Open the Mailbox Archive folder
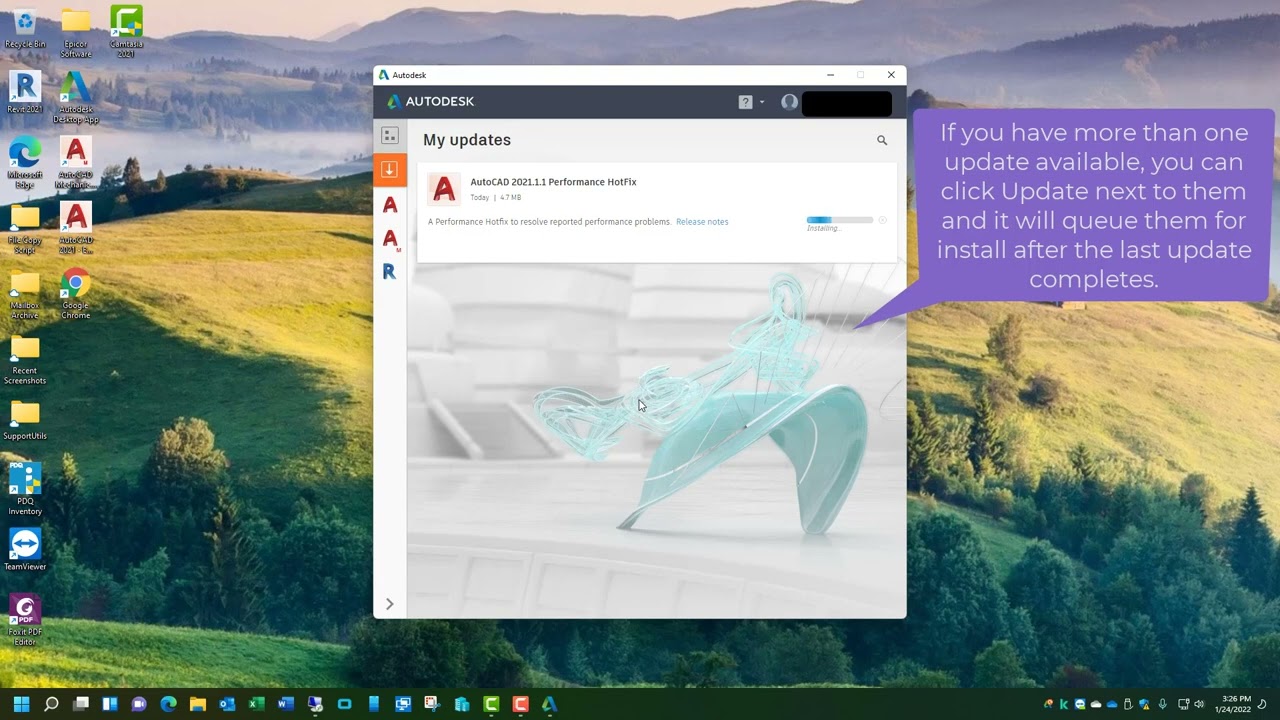Screen dimensions: 1280x720 [25, 296]
